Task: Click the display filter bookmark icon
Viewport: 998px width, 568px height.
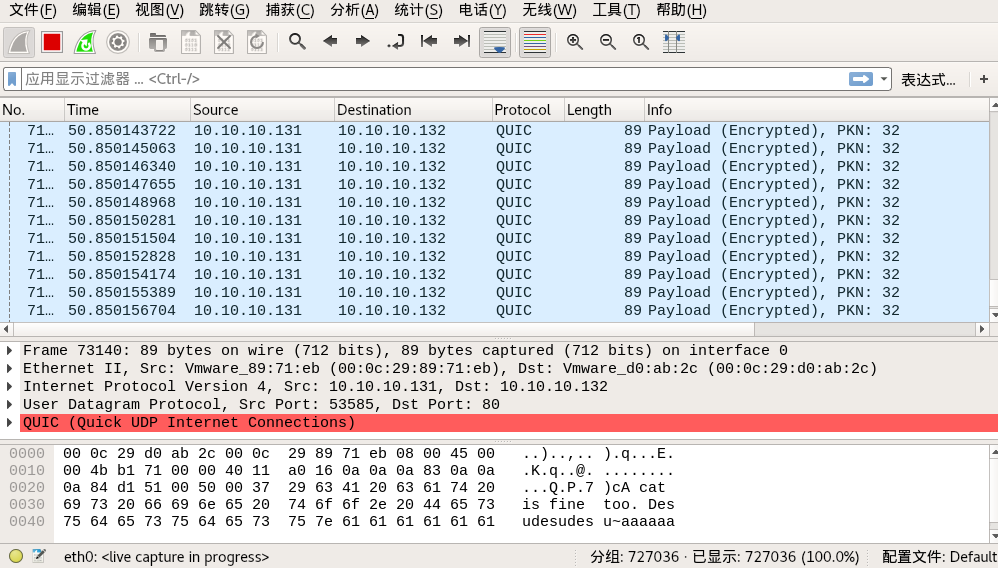Action: coord(12,79)
